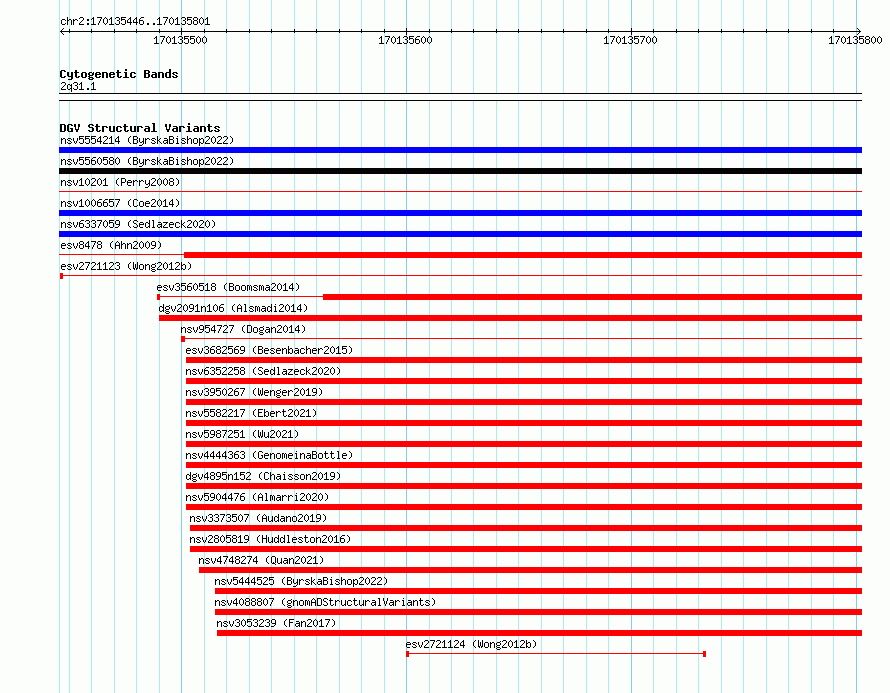Select esv3560518 (Boomsma2014) label
This screenshot has width=890, height=693.
coord(228,287)
